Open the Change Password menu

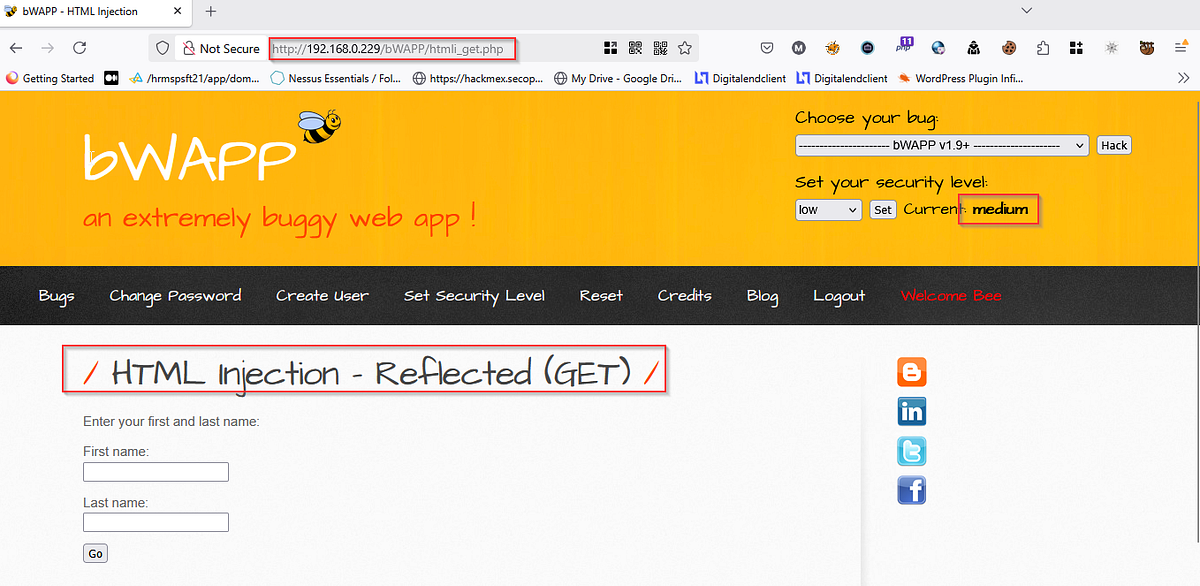pos(175,295)
